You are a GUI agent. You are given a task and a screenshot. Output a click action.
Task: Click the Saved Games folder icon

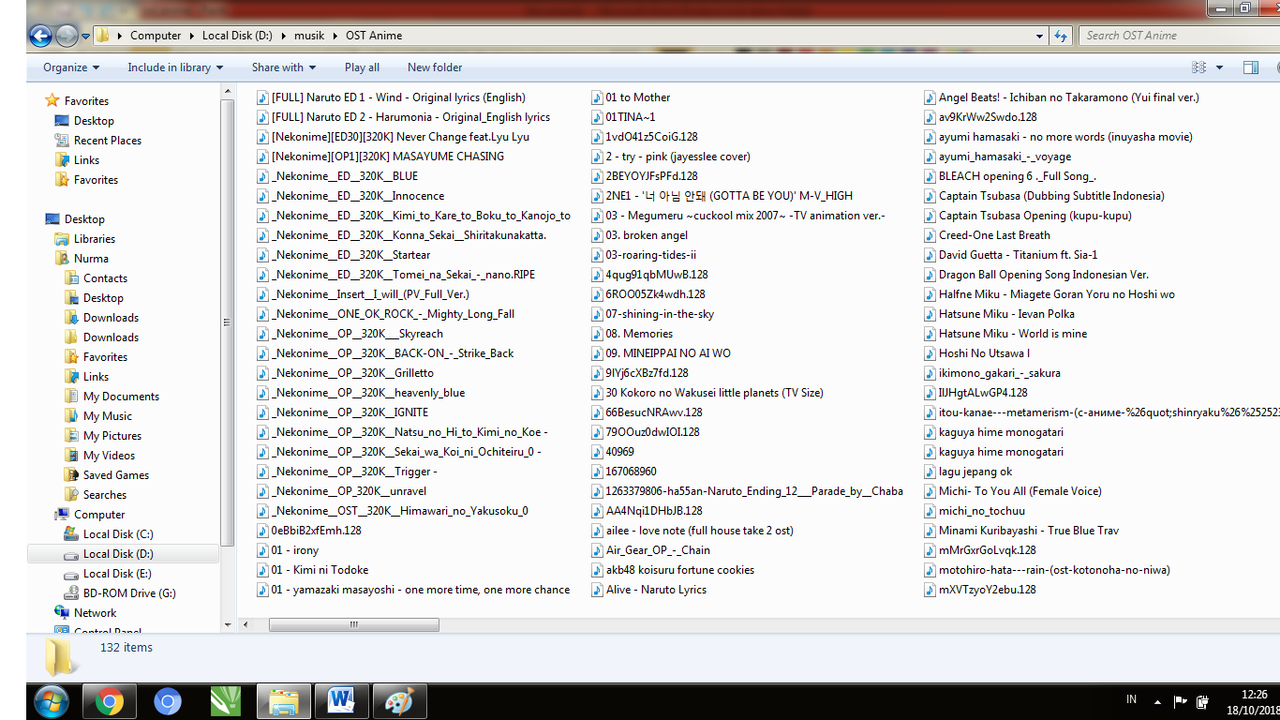pyautogui.click(x=71, y=475)
